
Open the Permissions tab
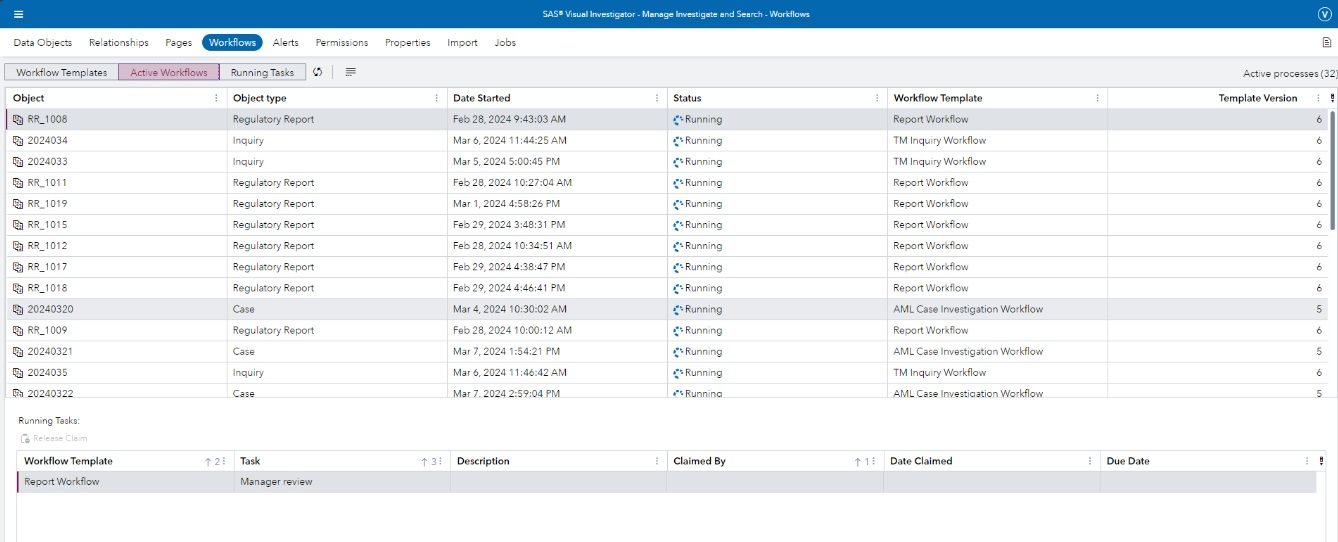pyautogui.click(x=342, y=43)
